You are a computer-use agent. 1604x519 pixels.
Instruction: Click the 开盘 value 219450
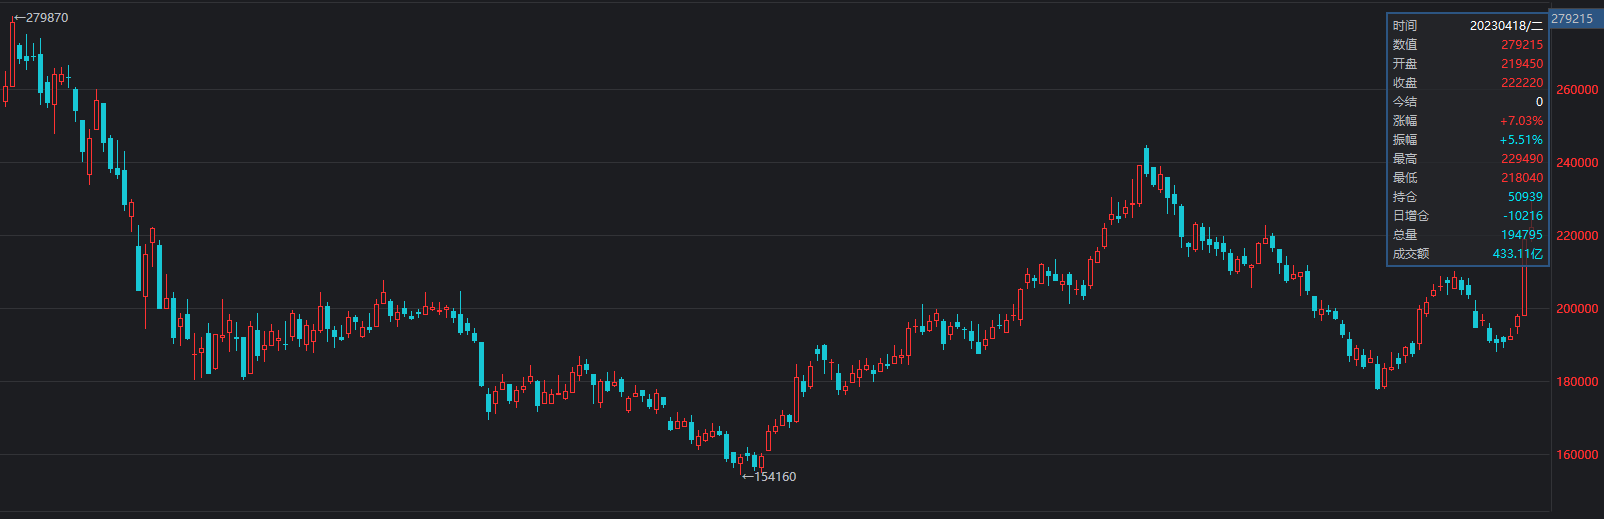(x=1521, y=64)
